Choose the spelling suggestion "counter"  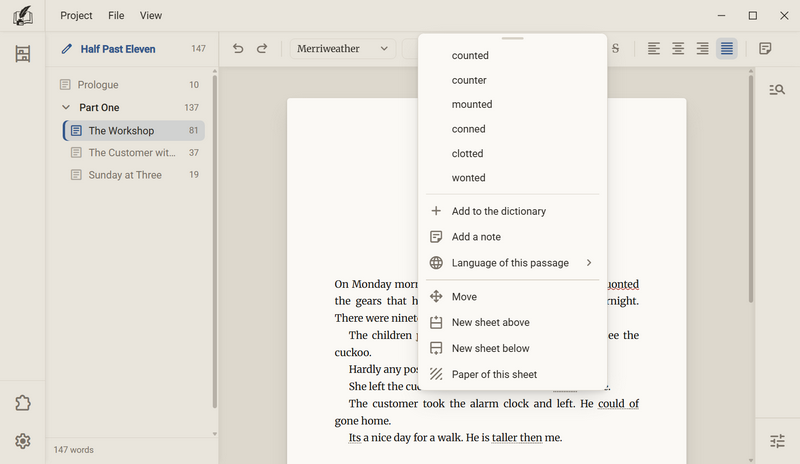[x=512, y=80]
